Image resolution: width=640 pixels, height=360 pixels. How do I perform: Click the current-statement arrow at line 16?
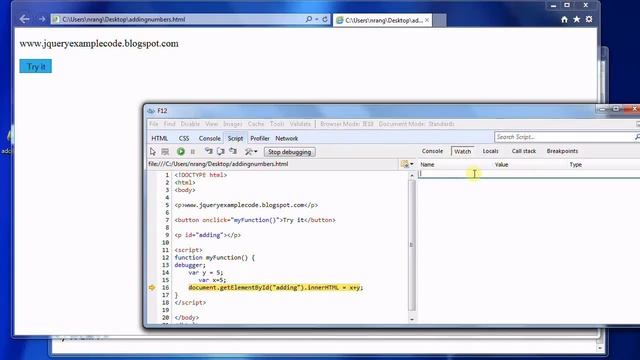tap(152, 287)
